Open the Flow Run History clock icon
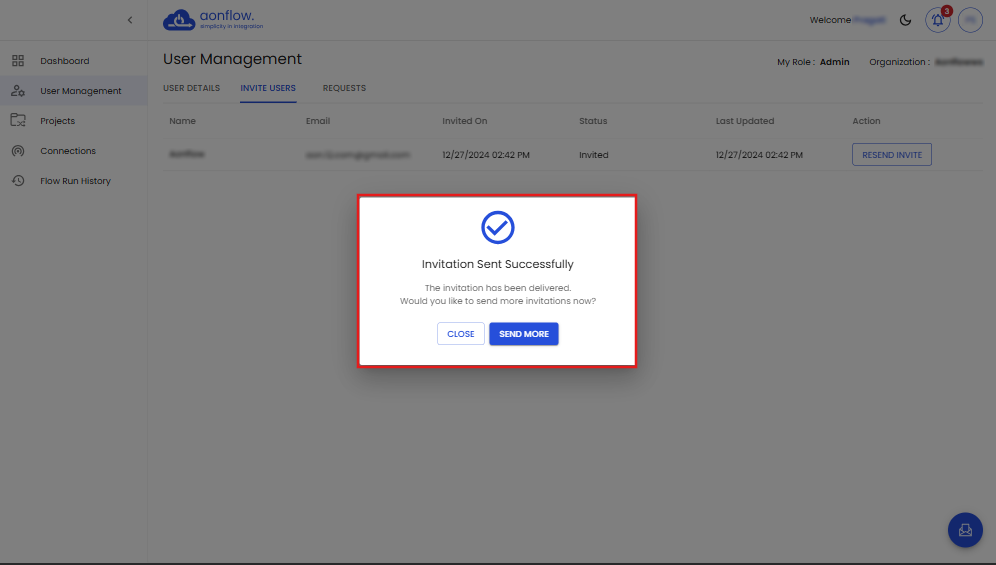The height and width of the screenshot is (565, 996). point(18,181)
